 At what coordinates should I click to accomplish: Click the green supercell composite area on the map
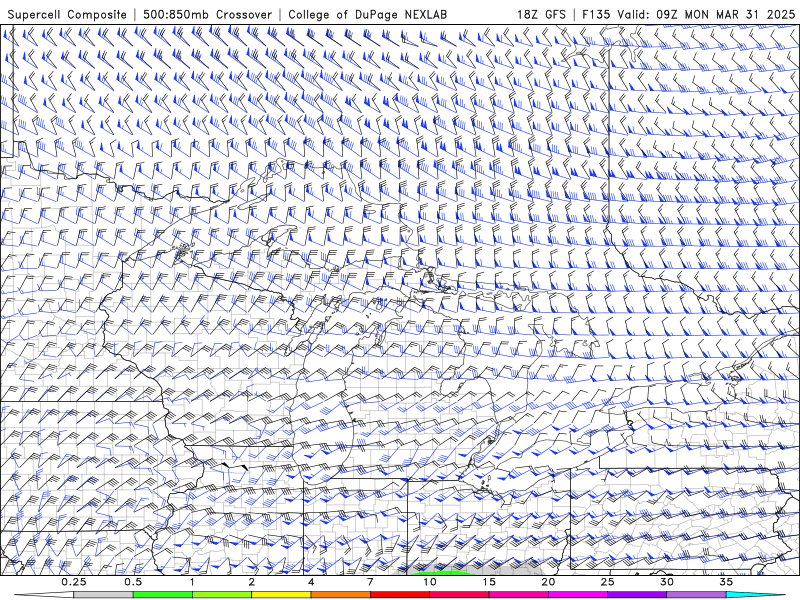tap(445, 573)
